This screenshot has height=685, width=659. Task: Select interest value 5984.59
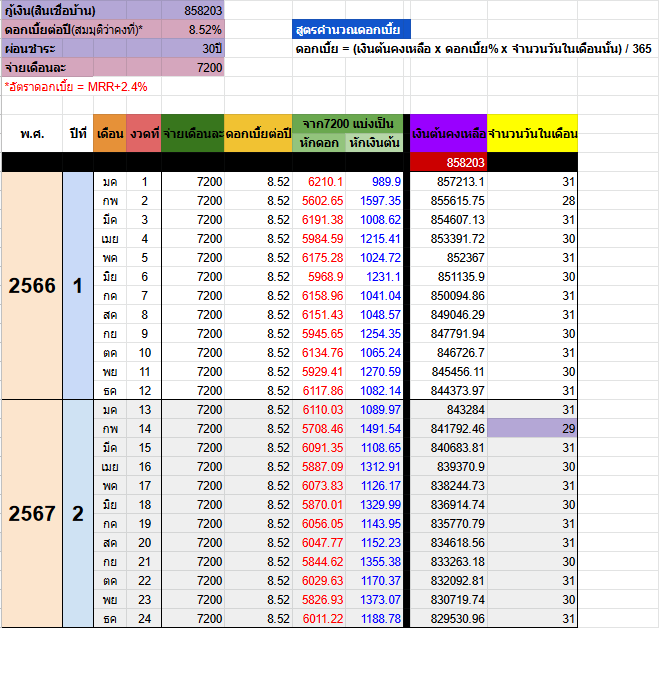[319, 239]
